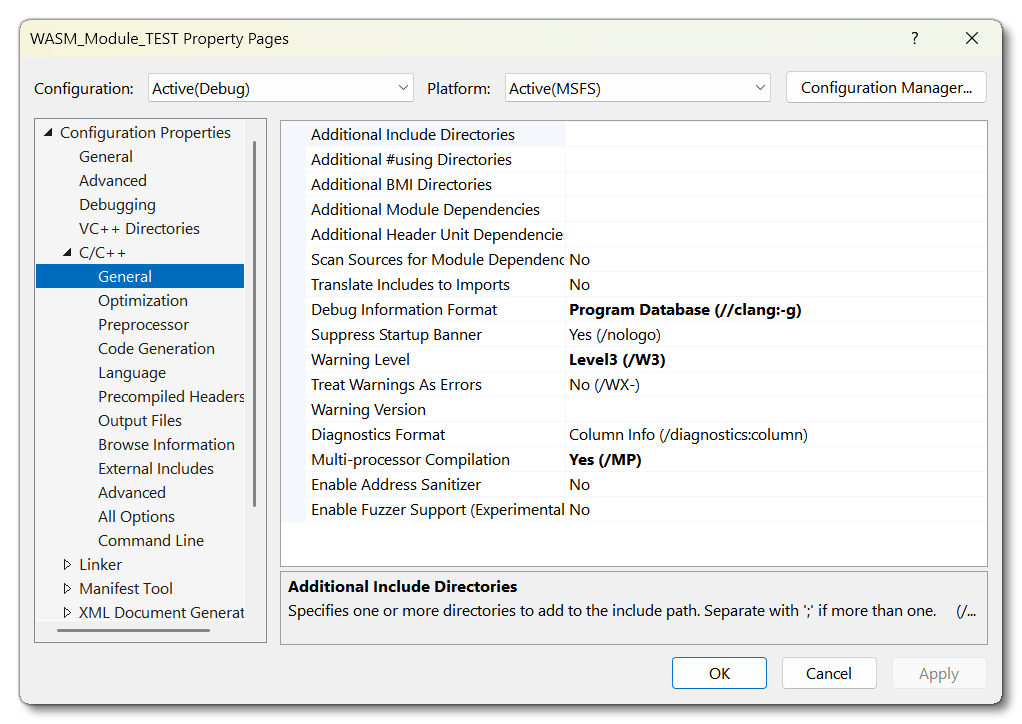This screenshot has width=1022, height=724.
Task: Open the Command Line page
Action: (x=150, y=541)
